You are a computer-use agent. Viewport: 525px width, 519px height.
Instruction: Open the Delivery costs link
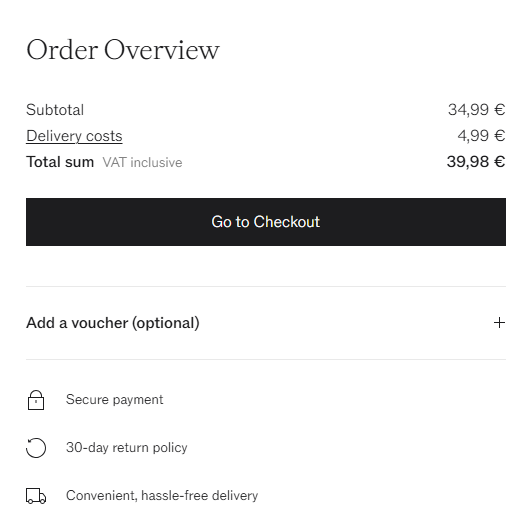pyautogui.click(x=74, y=136)
